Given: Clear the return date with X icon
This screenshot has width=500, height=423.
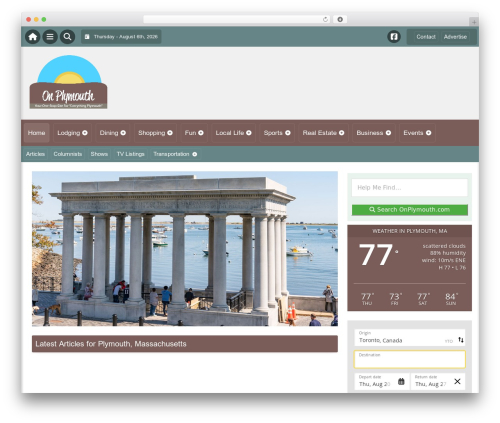Looking at the screenshot, I should click(457, 382).
